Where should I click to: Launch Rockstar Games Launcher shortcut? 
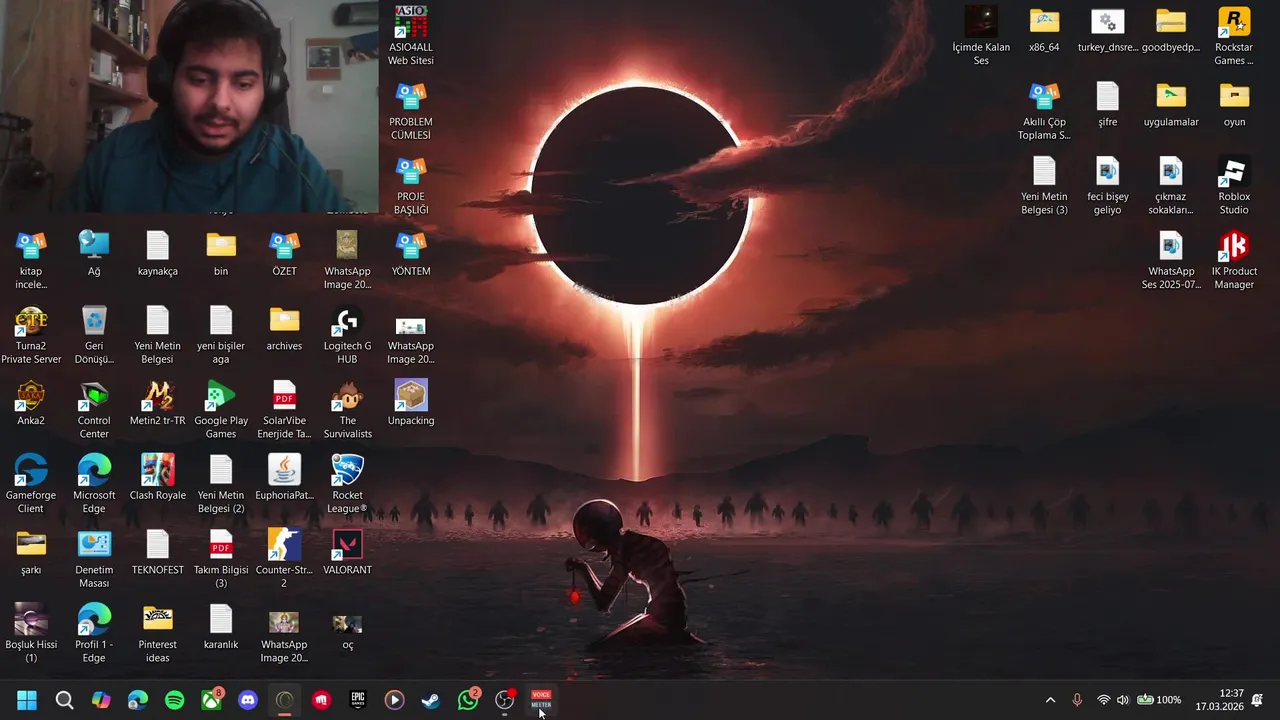(1234, 35)
